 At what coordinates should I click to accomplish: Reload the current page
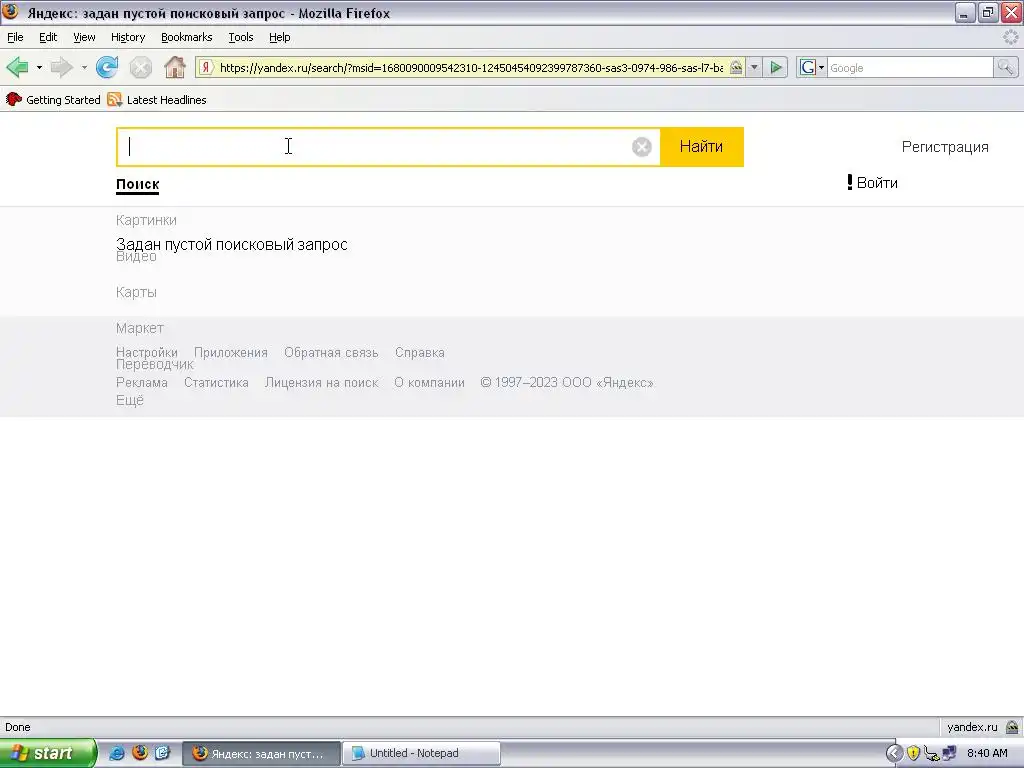[x=107, y=67]
